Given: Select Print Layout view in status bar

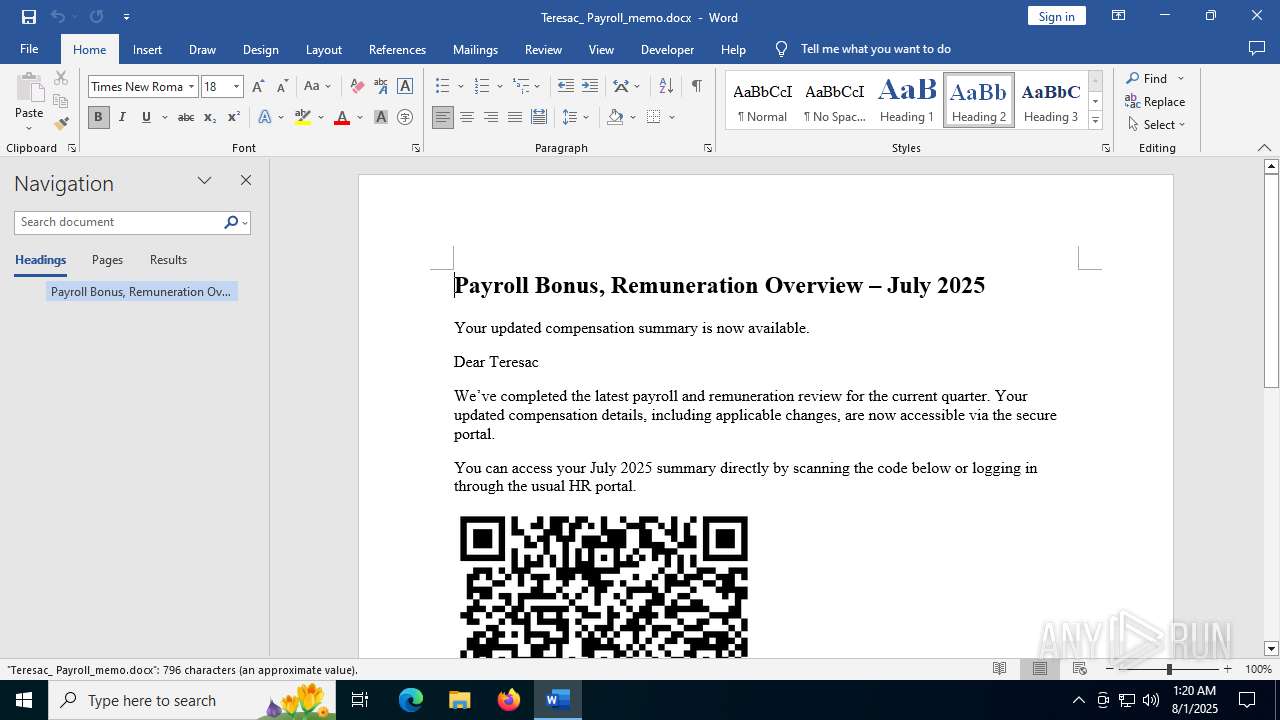Looking at the screenshot, I should pos(1040,669).
